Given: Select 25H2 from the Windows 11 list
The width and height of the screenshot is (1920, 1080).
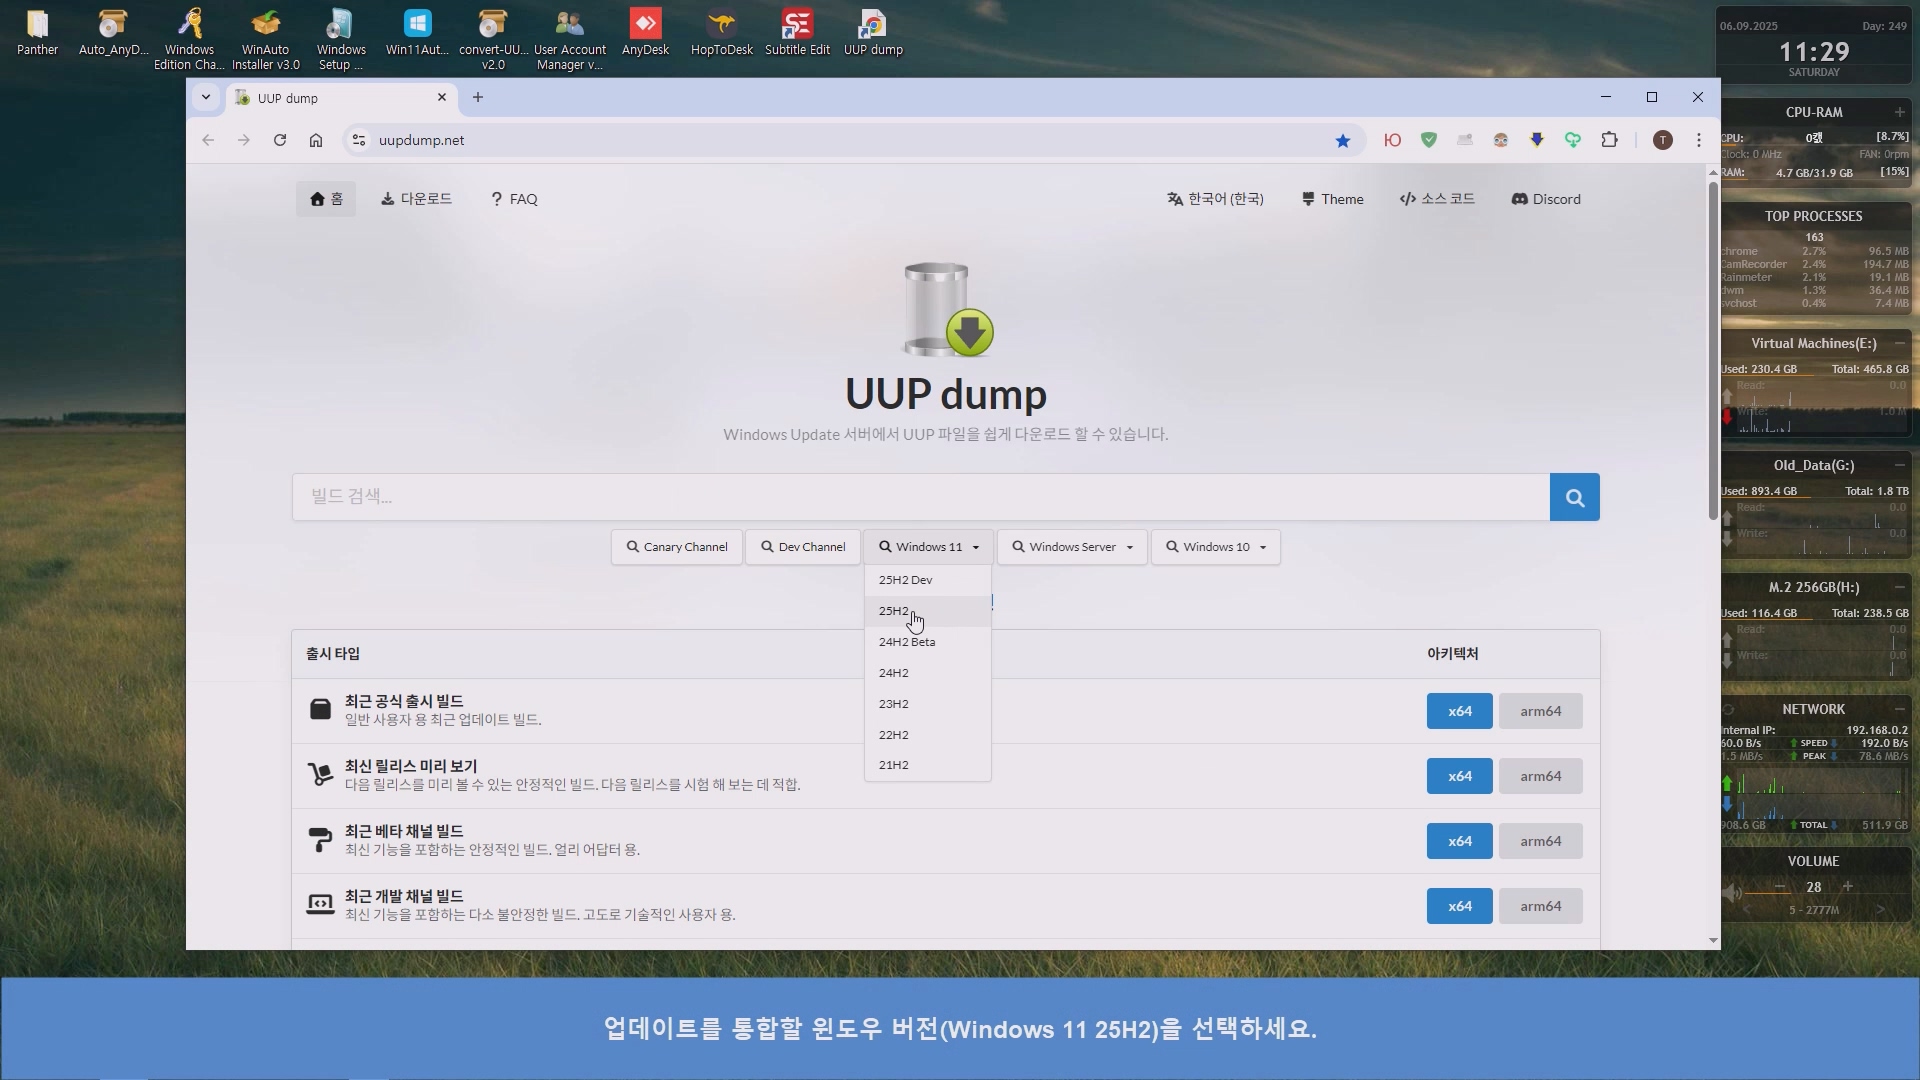Looking at the screenshot, I should point(928,611).
